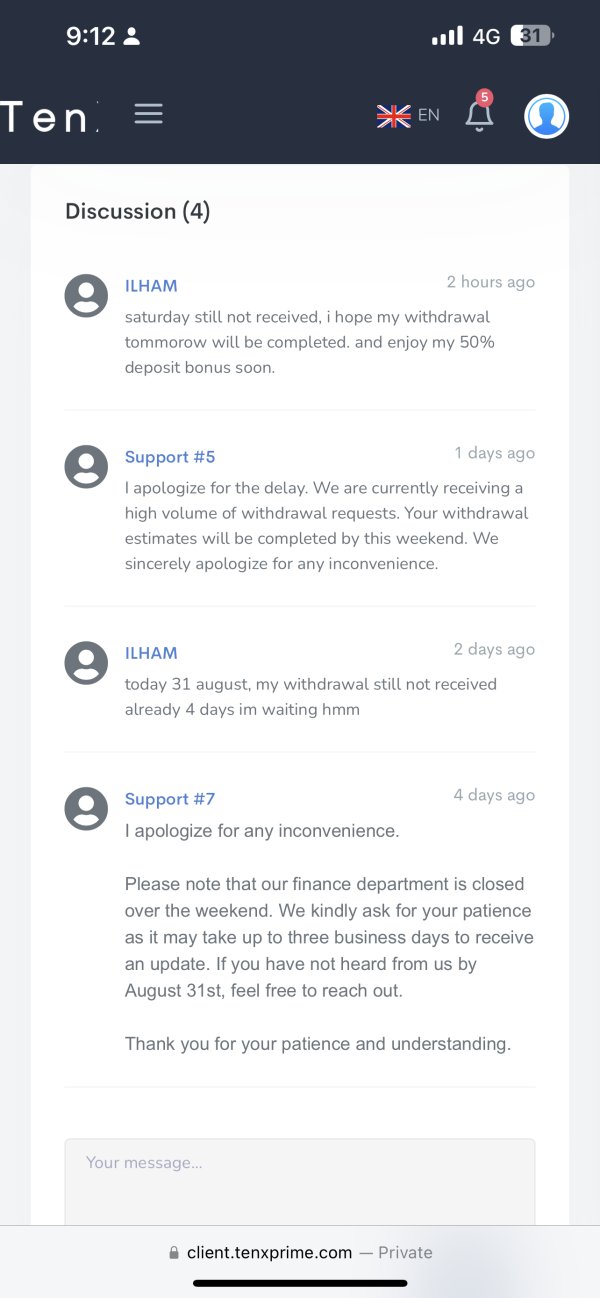Image resolution: width=600 pixels, height=1298 pixels.
Task: Click the Discussion (4) heading
Action: coord(138,211)
